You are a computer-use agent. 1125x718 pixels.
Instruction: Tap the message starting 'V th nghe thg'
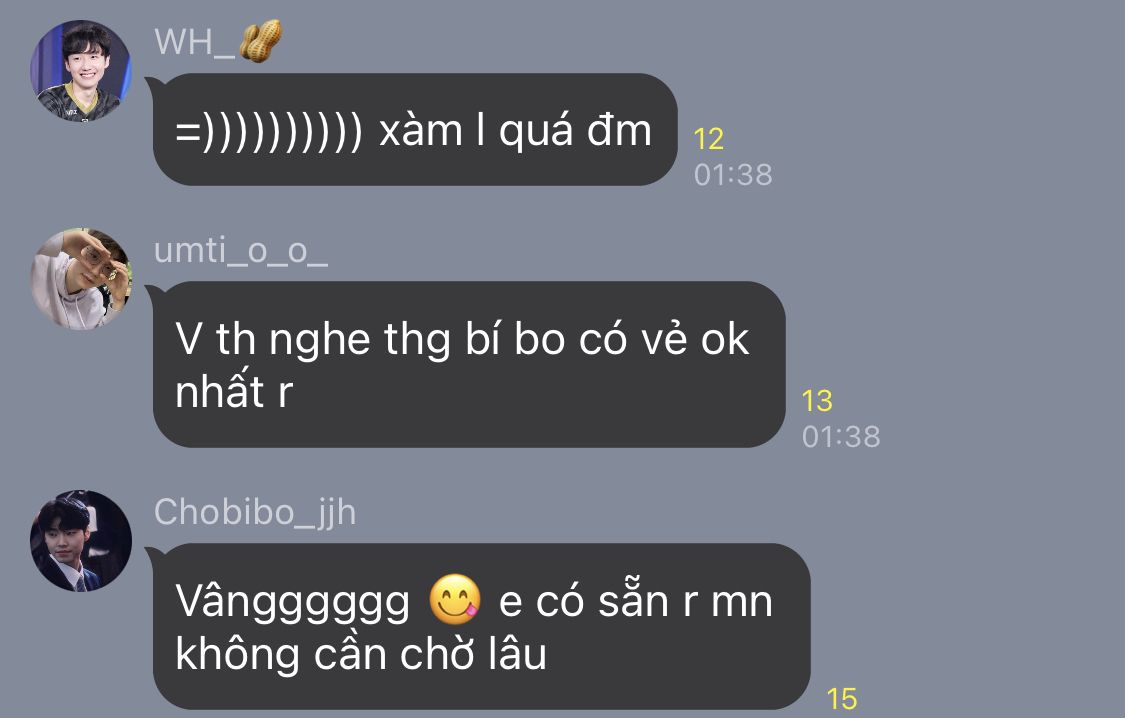[469, 364]
